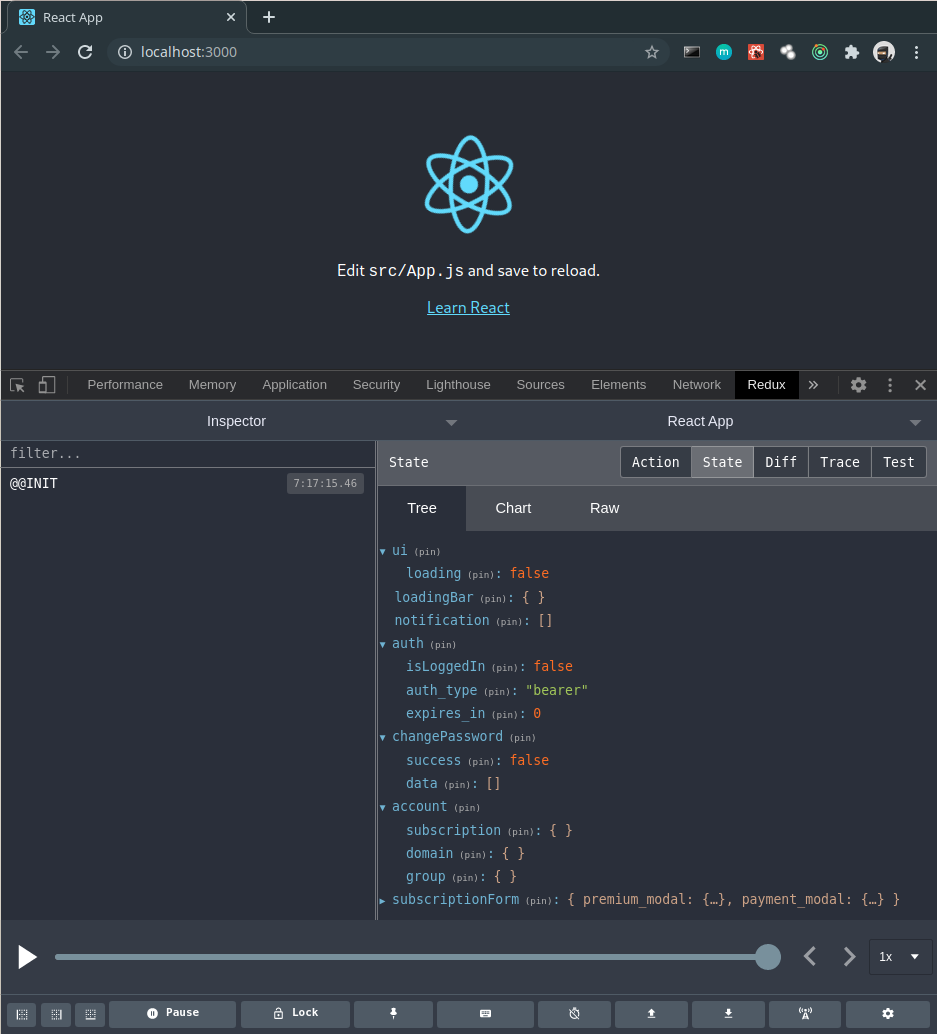Click the timeline slider handle
Viewport: 937px width, 1034px height.
pyautogui.click(x=768, y=957)
